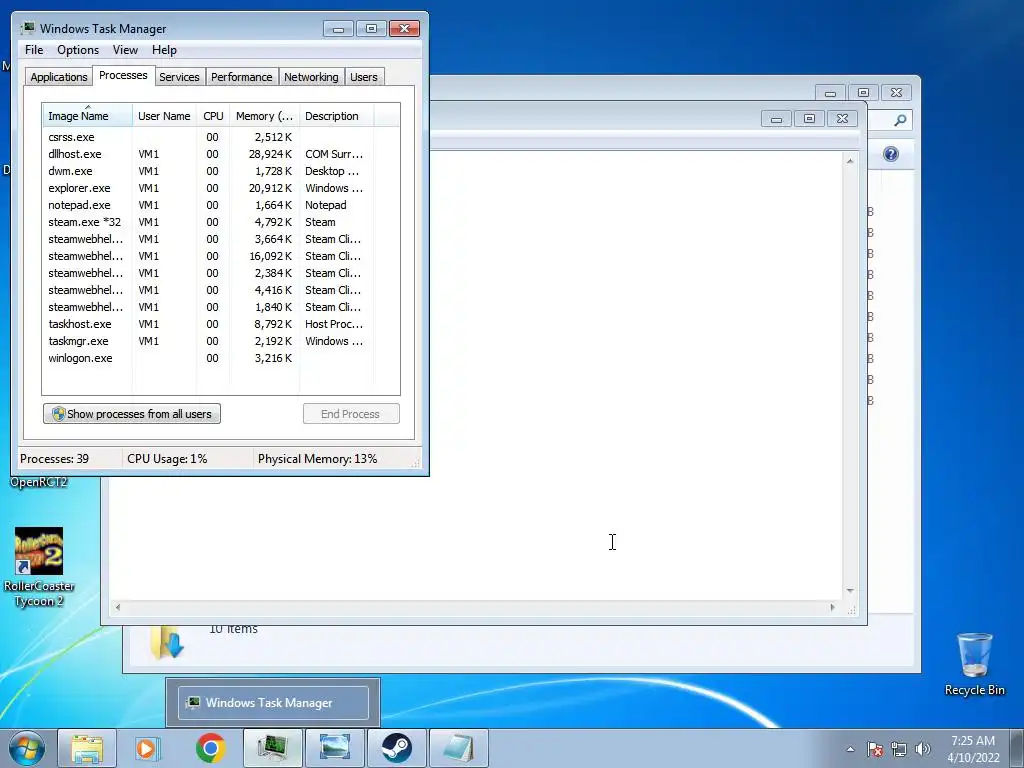The image size is (1024, 768).
Task: Click the Show desktop button
Action: pos(1017,748)
